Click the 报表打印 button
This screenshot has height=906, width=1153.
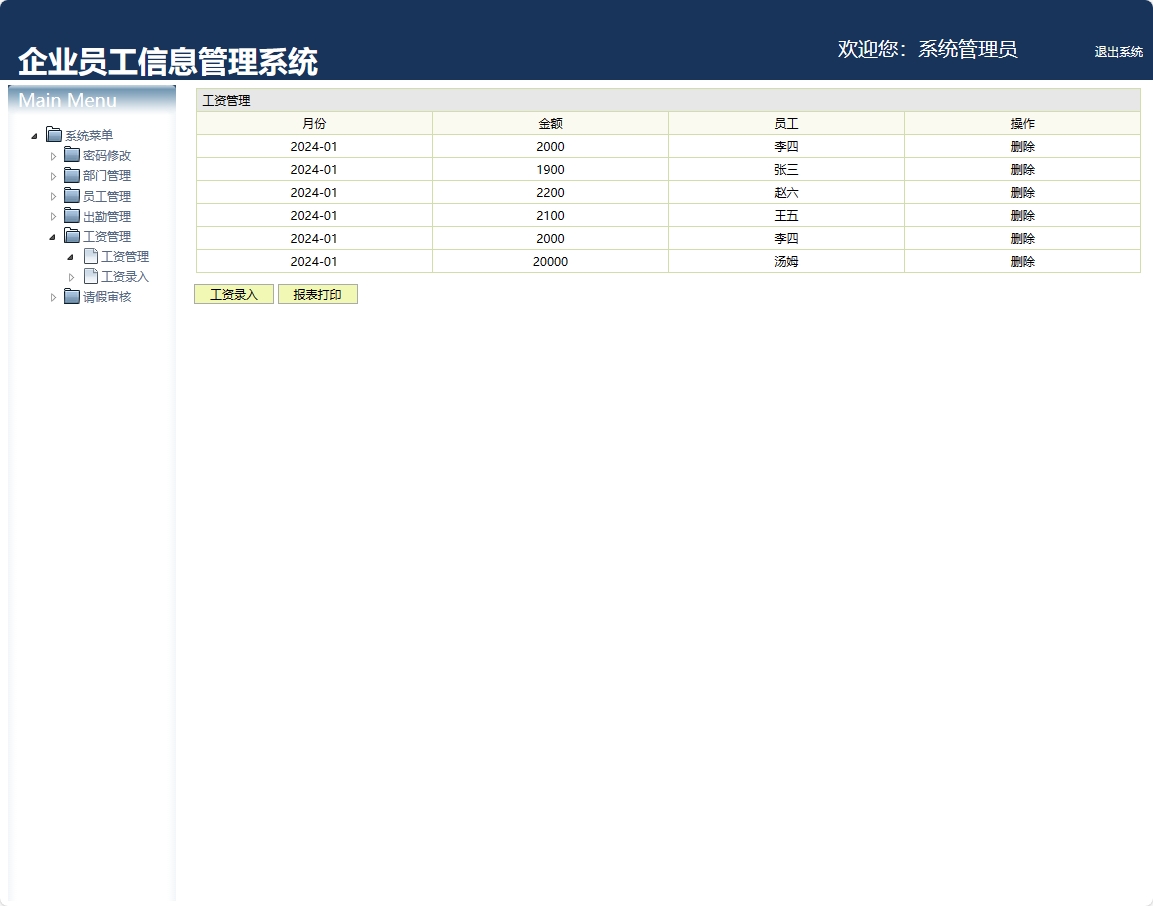[x=318, y=293]
